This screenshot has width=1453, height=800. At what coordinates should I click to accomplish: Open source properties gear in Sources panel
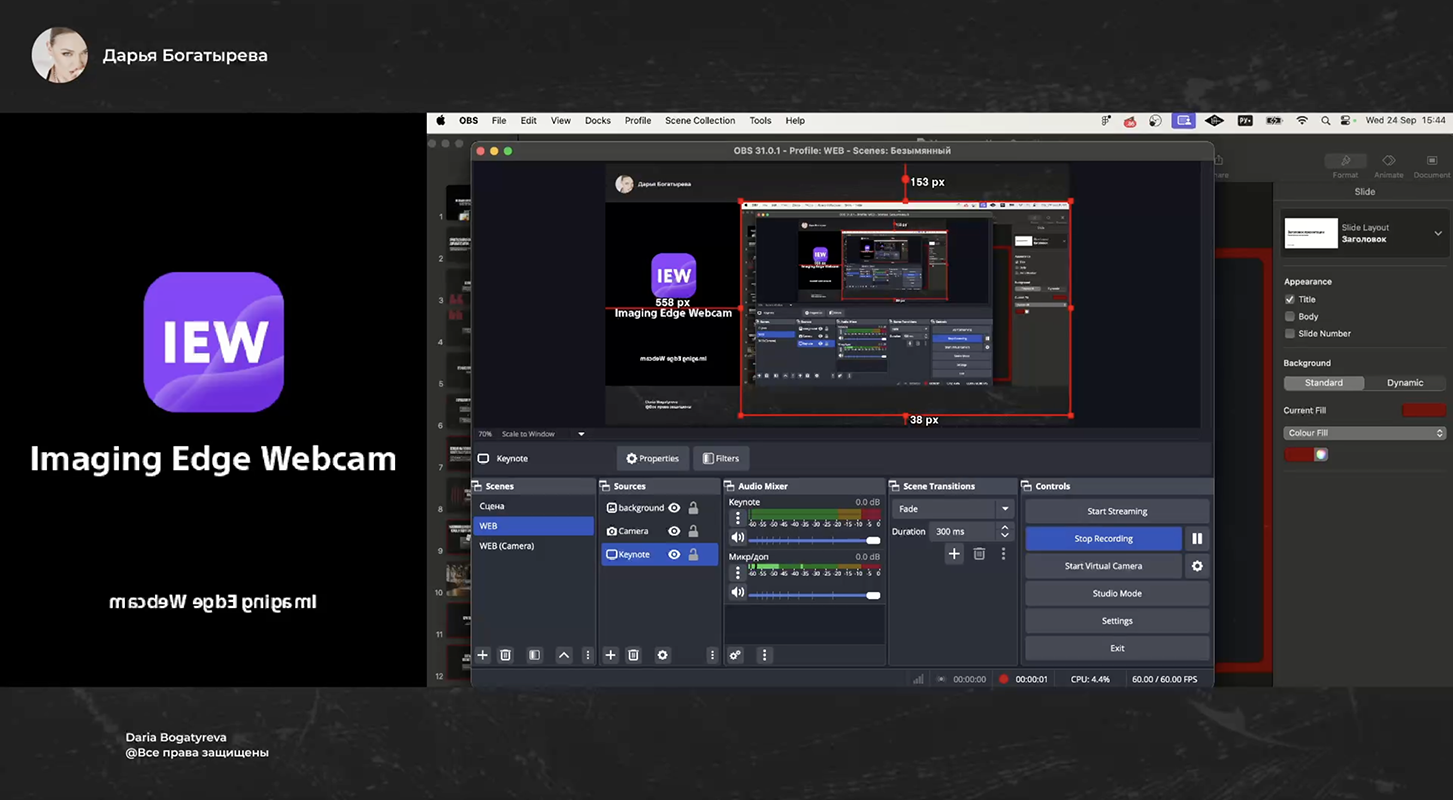click(662, 655)
